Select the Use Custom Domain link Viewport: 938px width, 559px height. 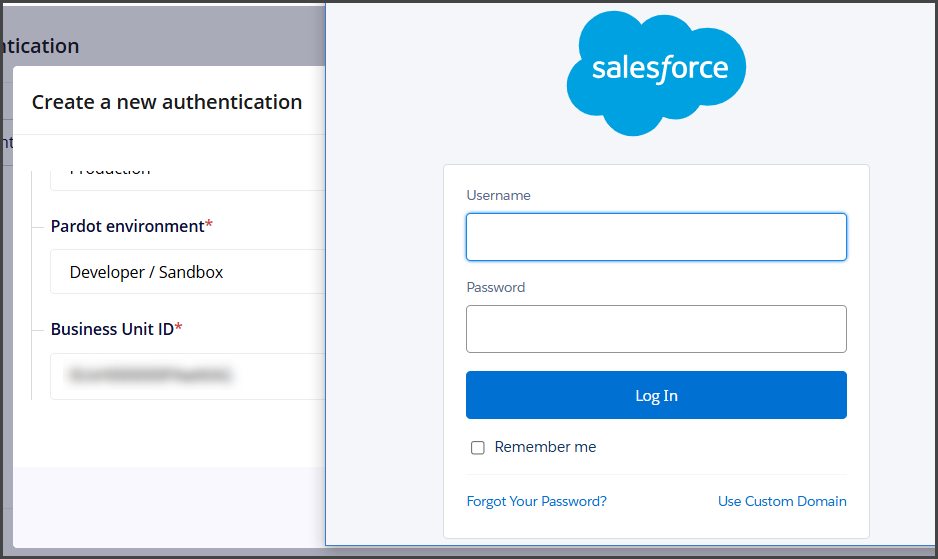(782, 501)
